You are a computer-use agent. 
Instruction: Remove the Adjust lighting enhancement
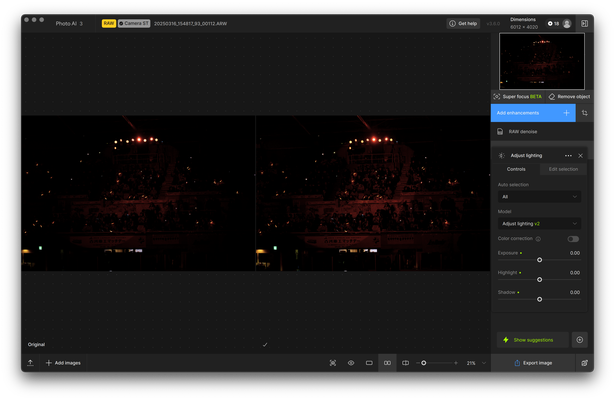click(x=580, y=156)
